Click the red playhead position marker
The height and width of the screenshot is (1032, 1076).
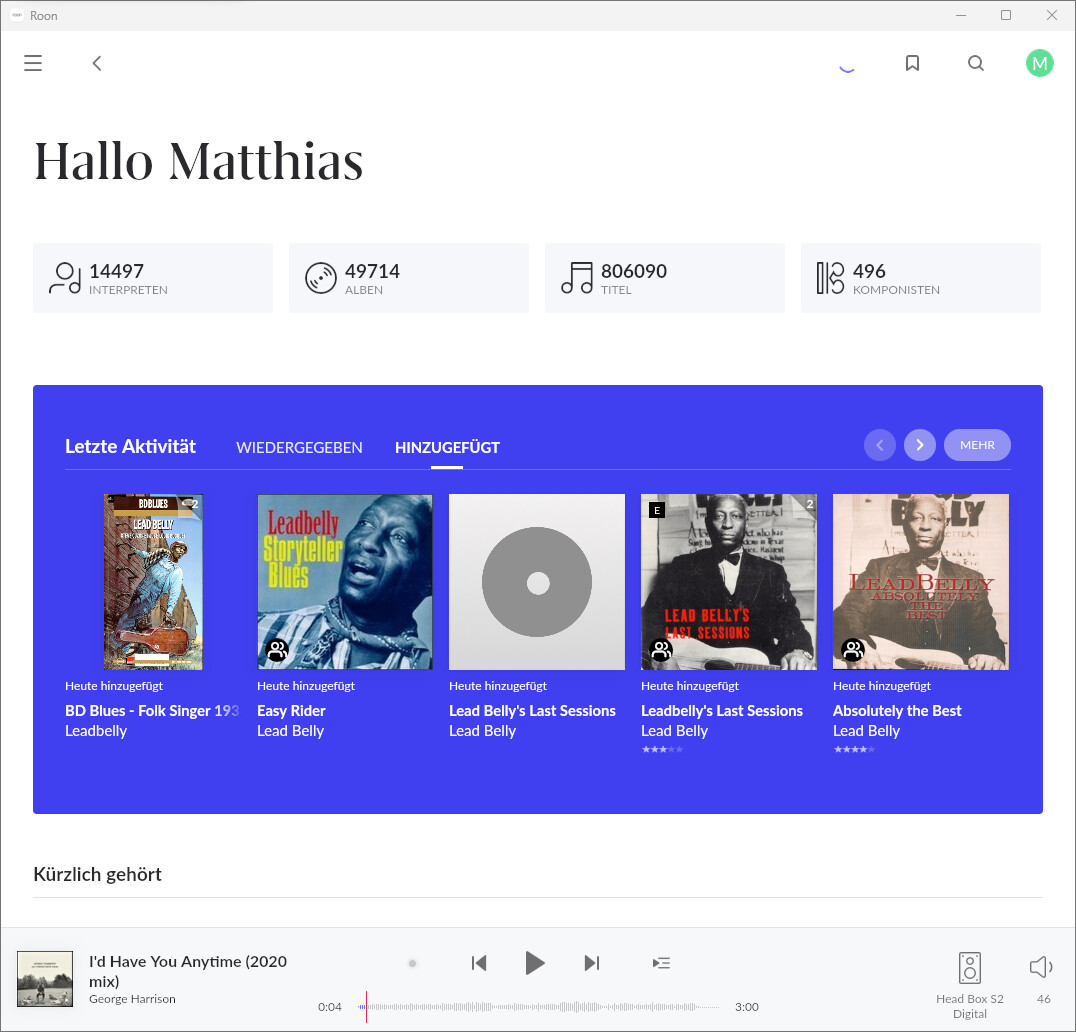366,1007
